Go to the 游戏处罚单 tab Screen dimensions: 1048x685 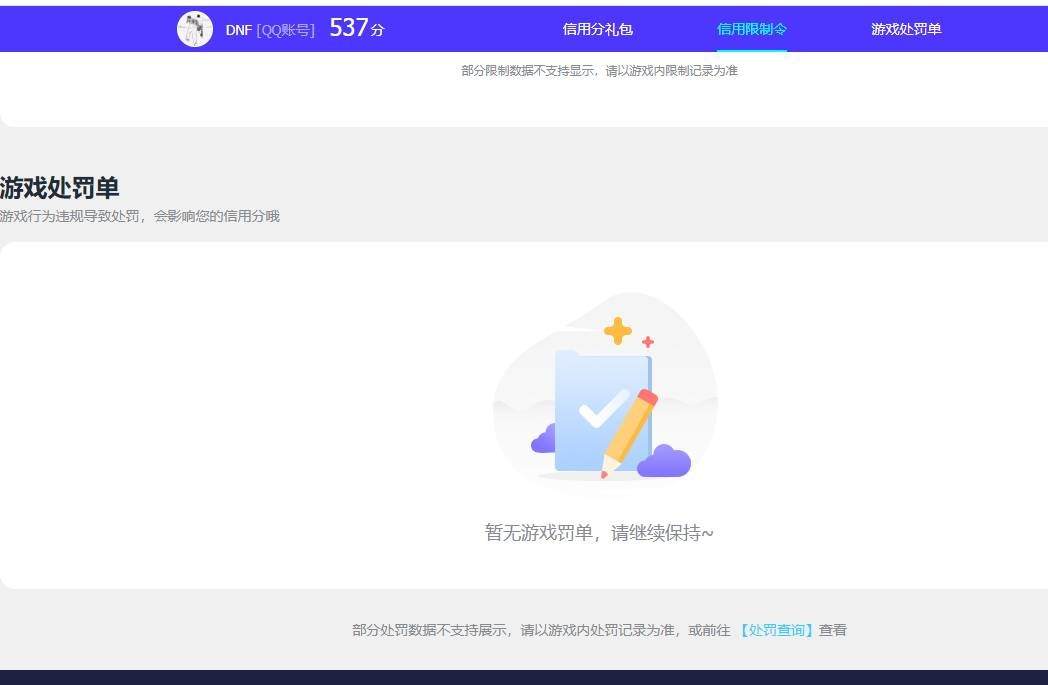906,29
